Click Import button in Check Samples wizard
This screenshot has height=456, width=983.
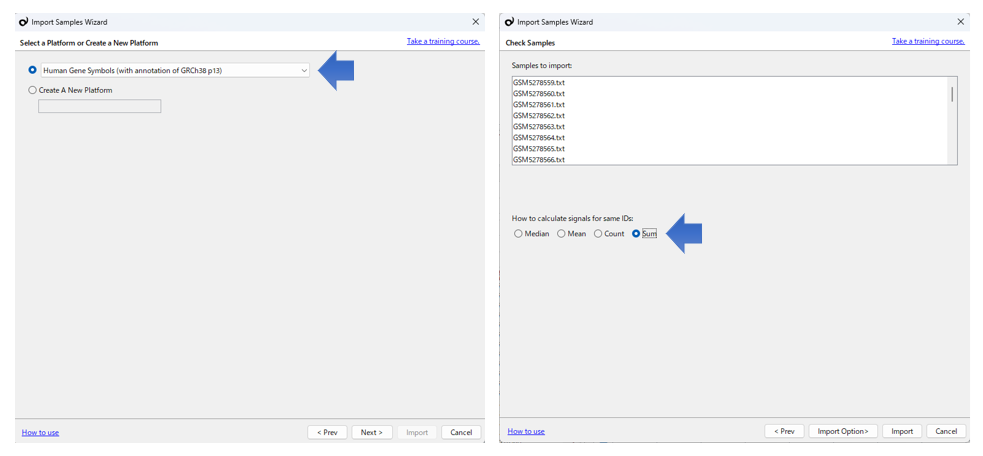click(902, 432)
